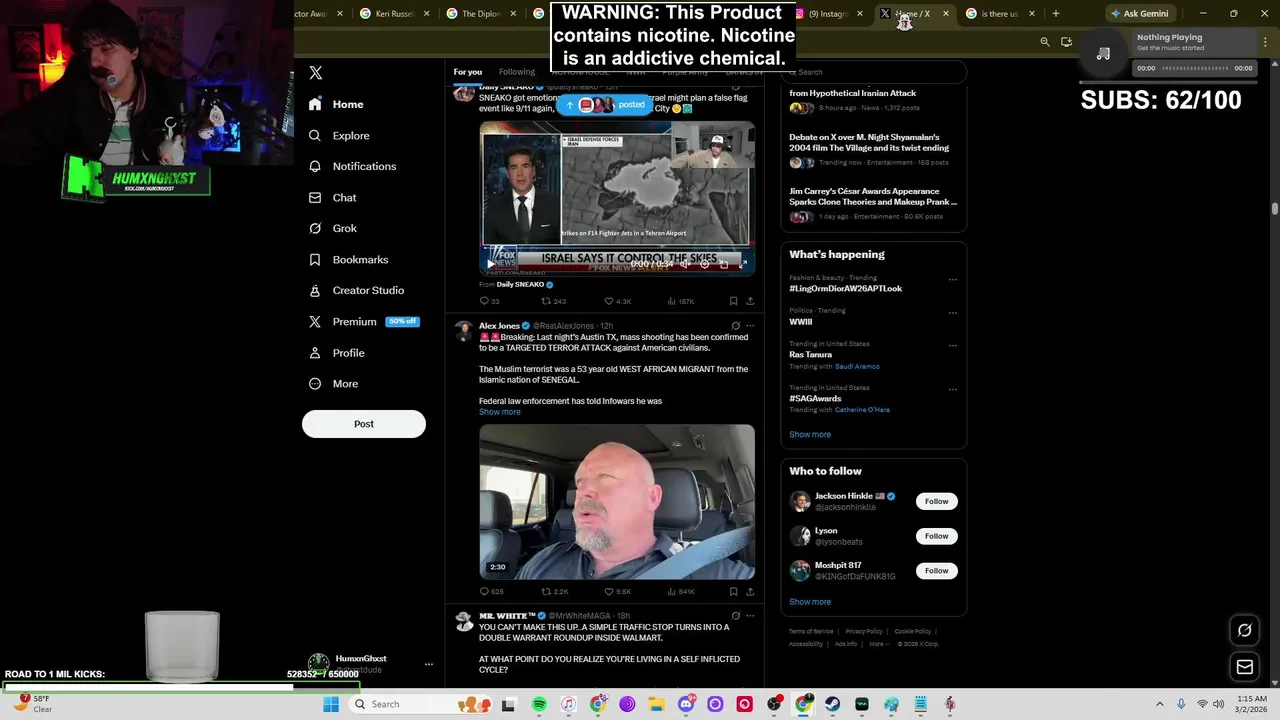Enter fullscreen on SNEAKO video
This screenshot has width=1280, height=720.
click(742, 264)
